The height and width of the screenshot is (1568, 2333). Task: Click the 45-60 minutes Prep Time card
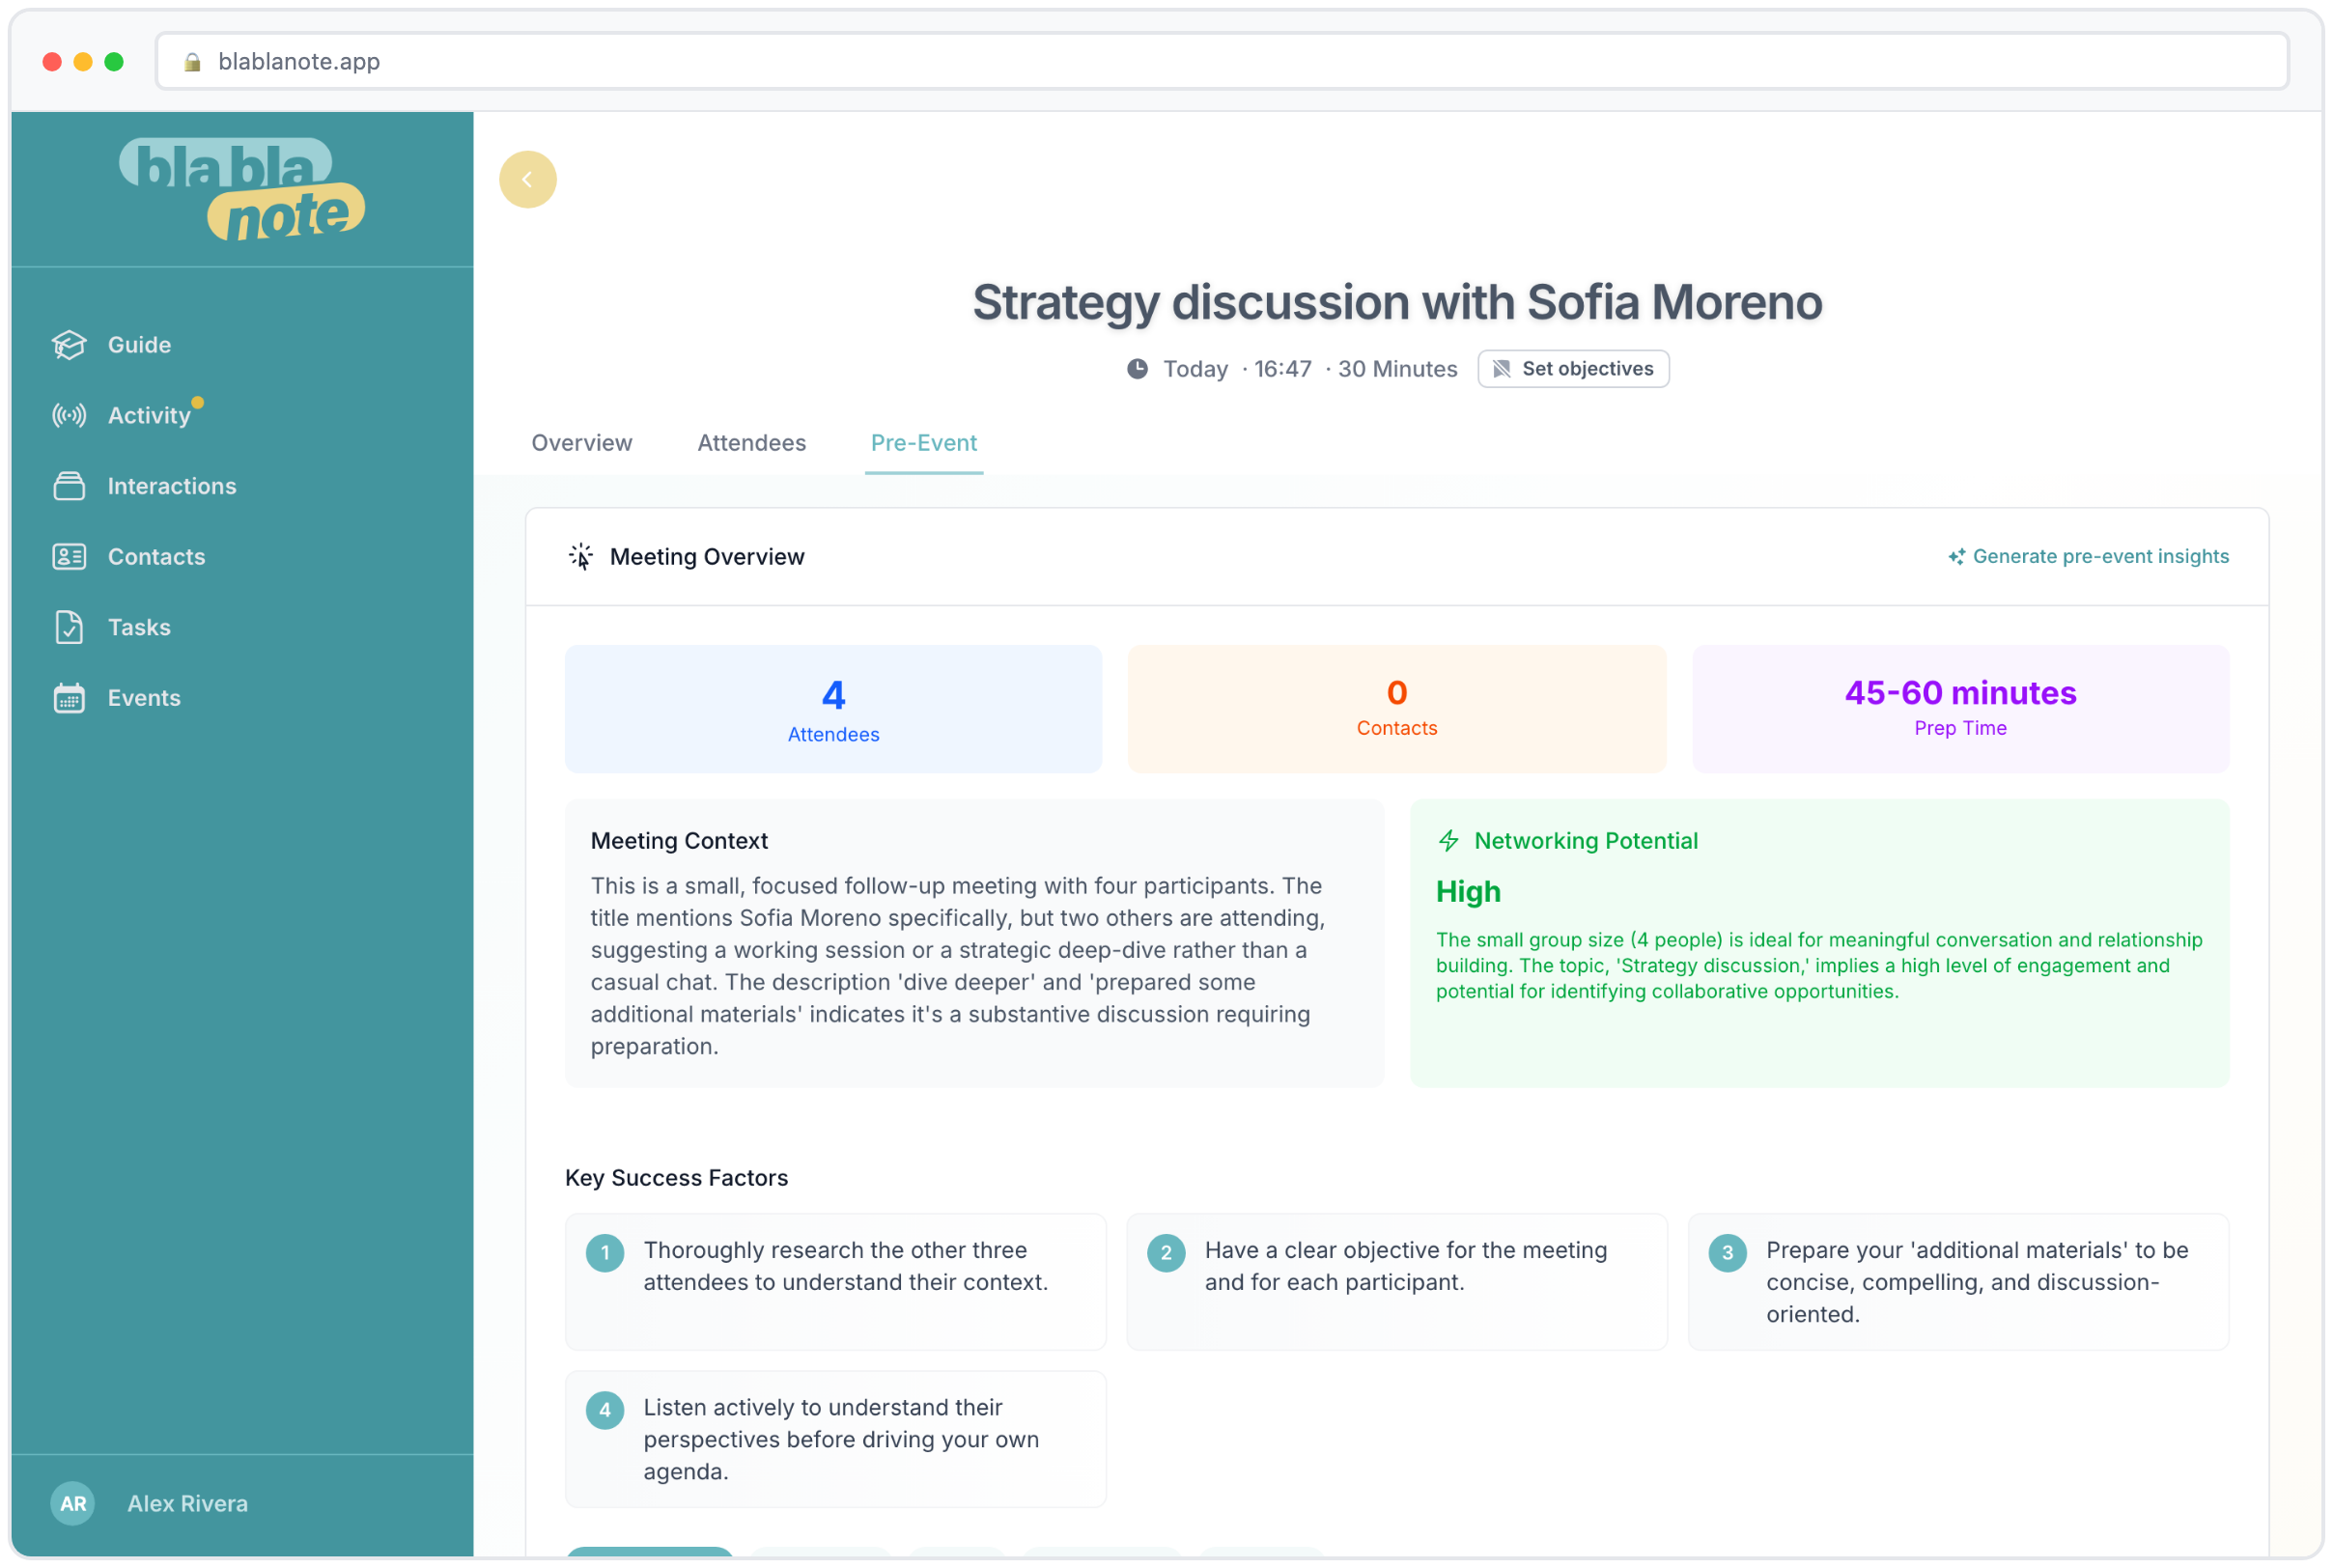click(1959, 708)
